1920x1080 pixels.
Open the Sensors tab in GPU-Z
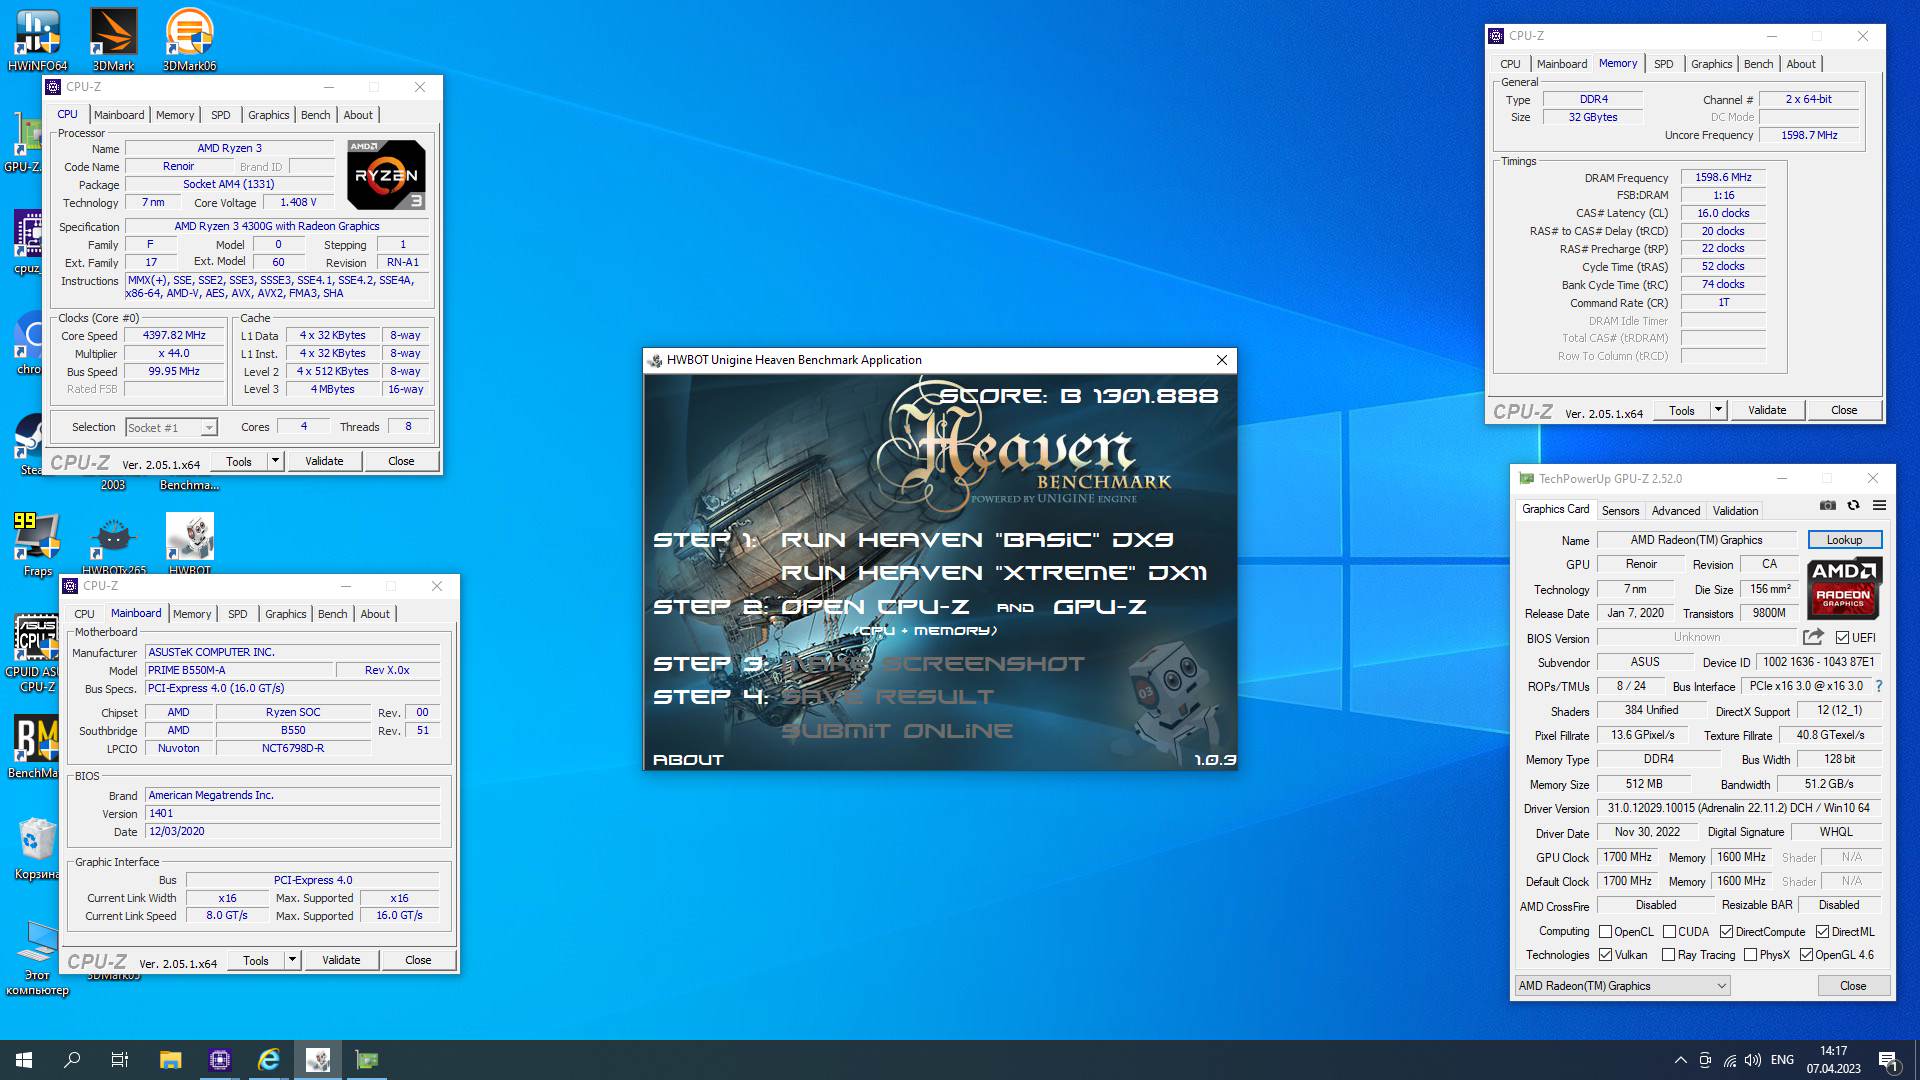click(x=1620, y=510)
